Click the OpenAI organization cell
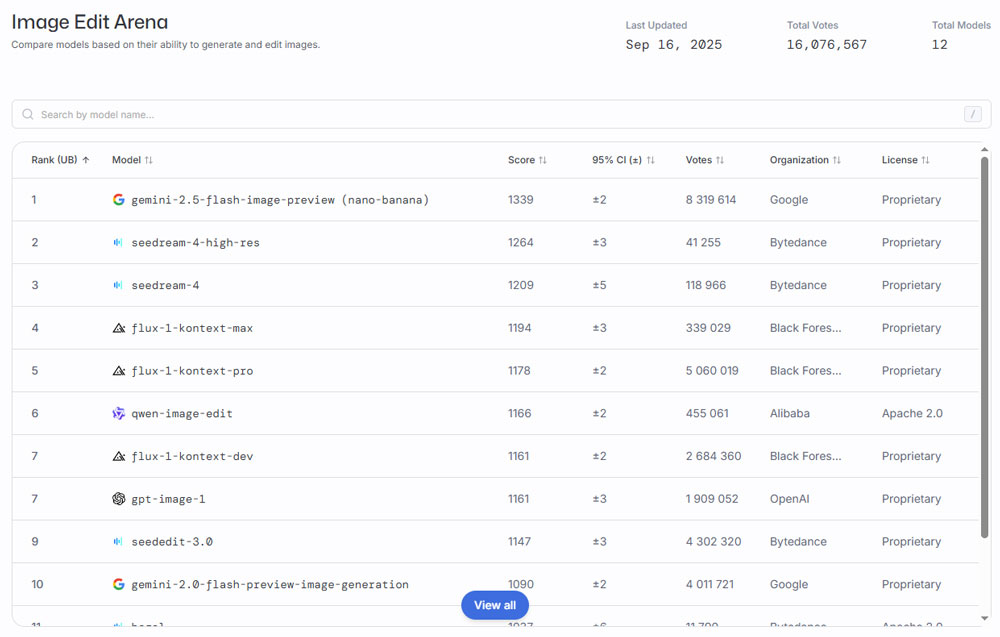Image resolution: width=1000 pixels, height=637 pixels. point(790,499)
